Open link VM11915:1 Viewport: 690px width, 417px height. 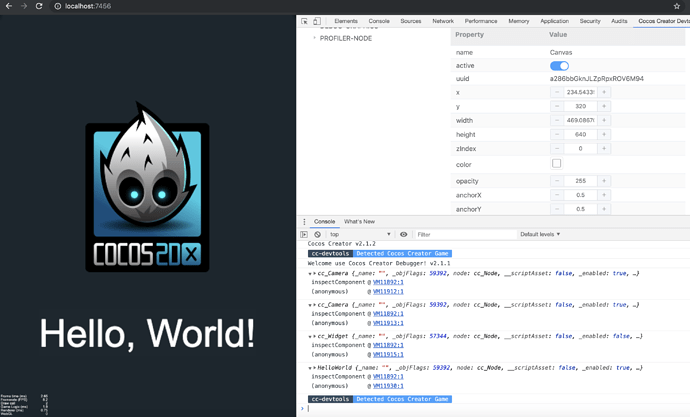coord(388,355)
